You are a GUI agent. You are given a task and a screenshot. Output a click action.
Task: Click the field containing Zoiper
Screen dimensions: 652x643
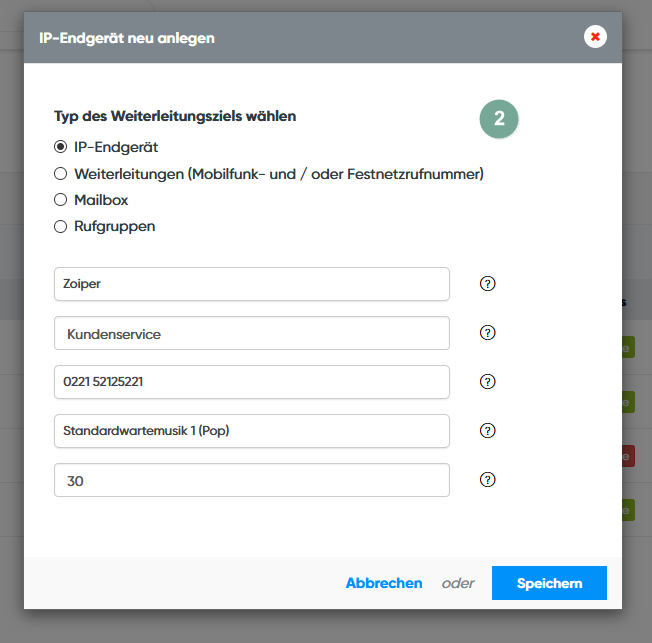tap(251, 284)
